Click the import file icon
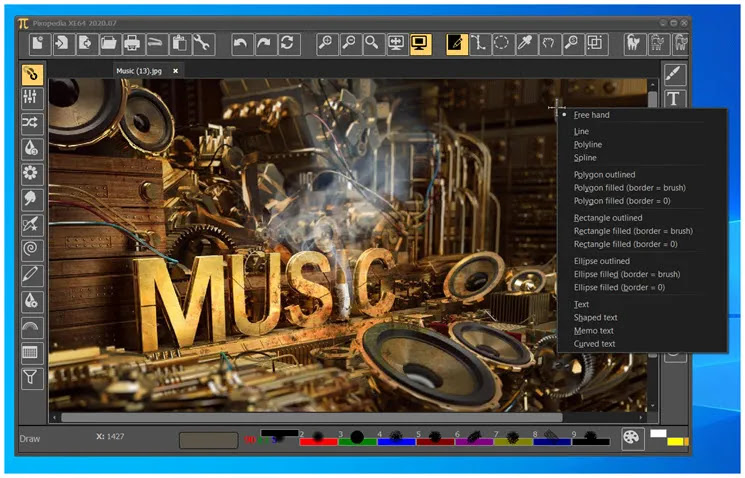745x478 pixels. [x=63, y=44]
